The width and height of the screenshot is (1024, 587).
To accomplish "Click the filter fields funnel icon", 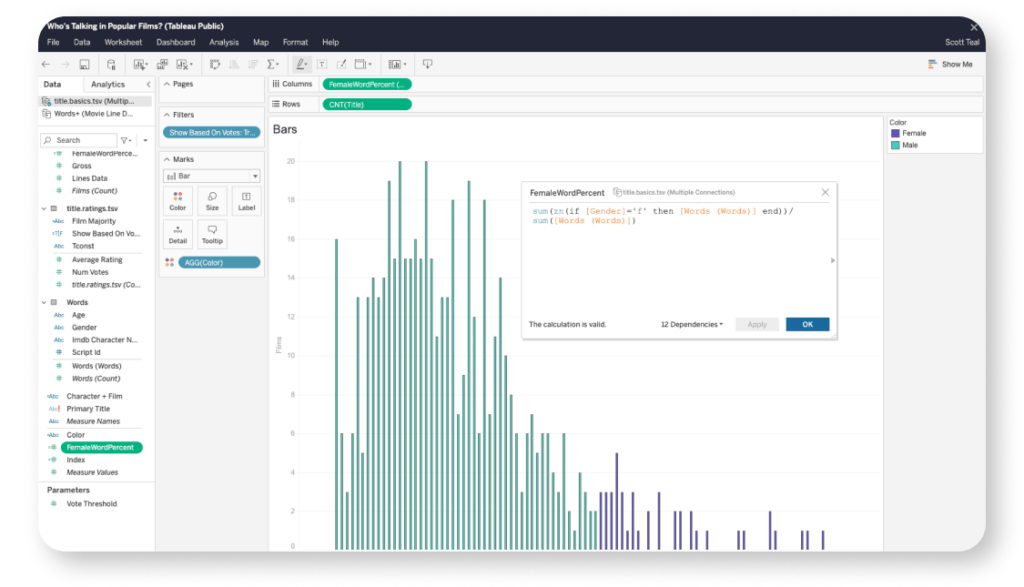I will 126,140.
